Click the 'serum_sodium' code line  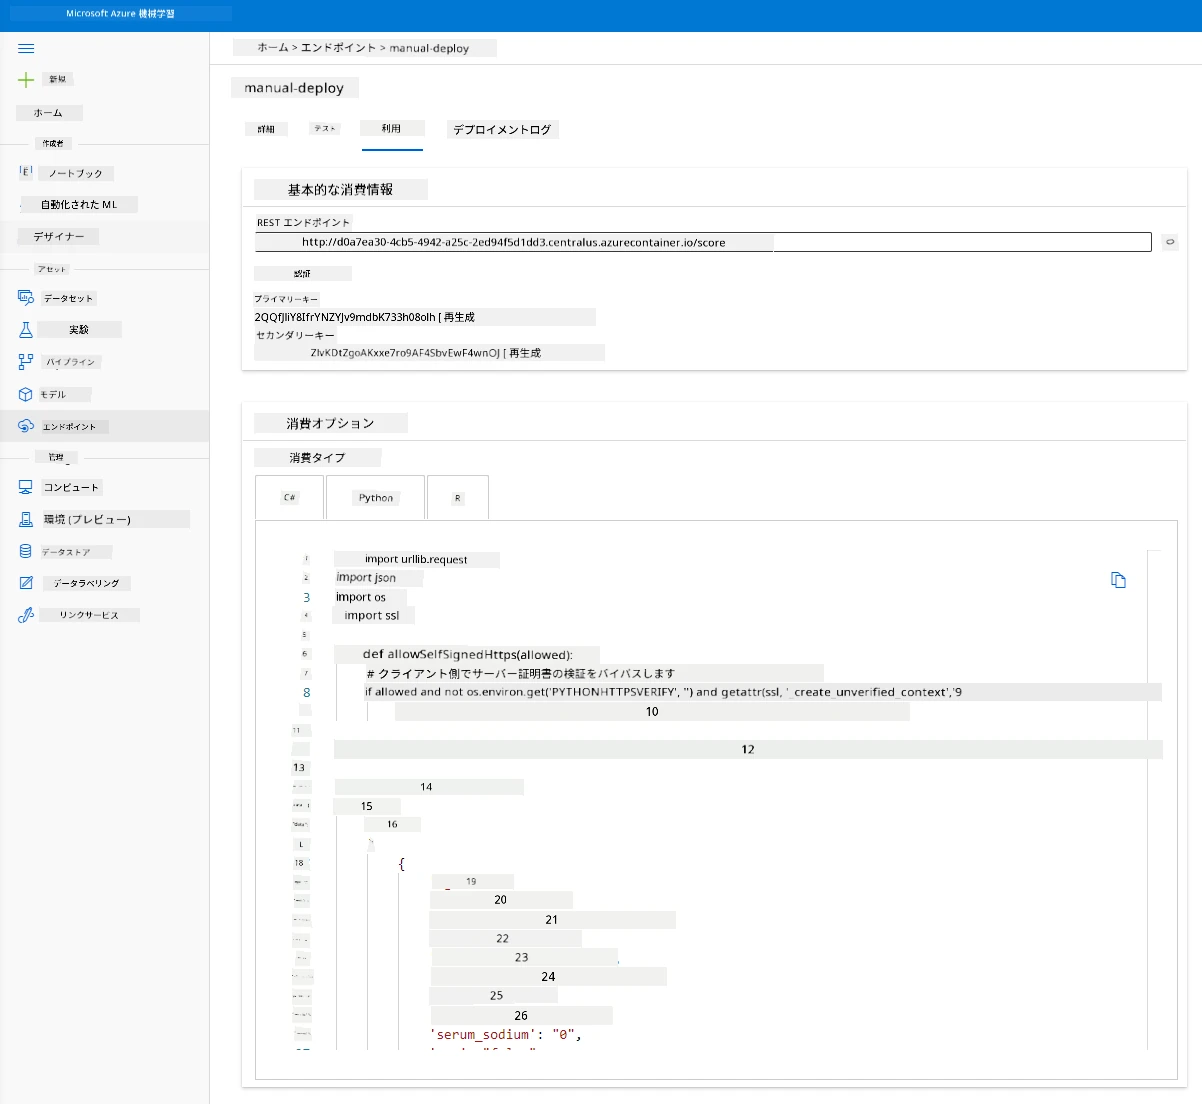pos(506,1034)
